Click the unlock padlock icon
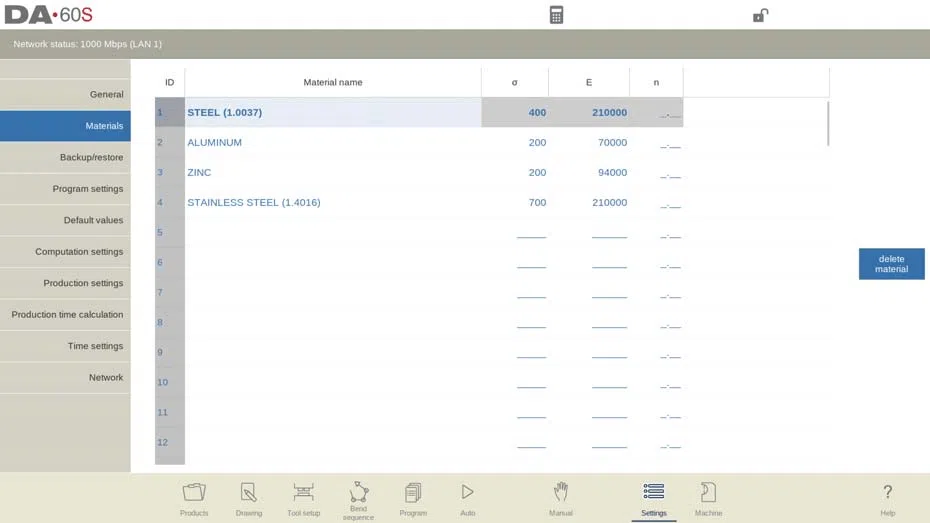The height and width of the screenshot is (523, 930). pyautogui.click(x=760, y=15)
